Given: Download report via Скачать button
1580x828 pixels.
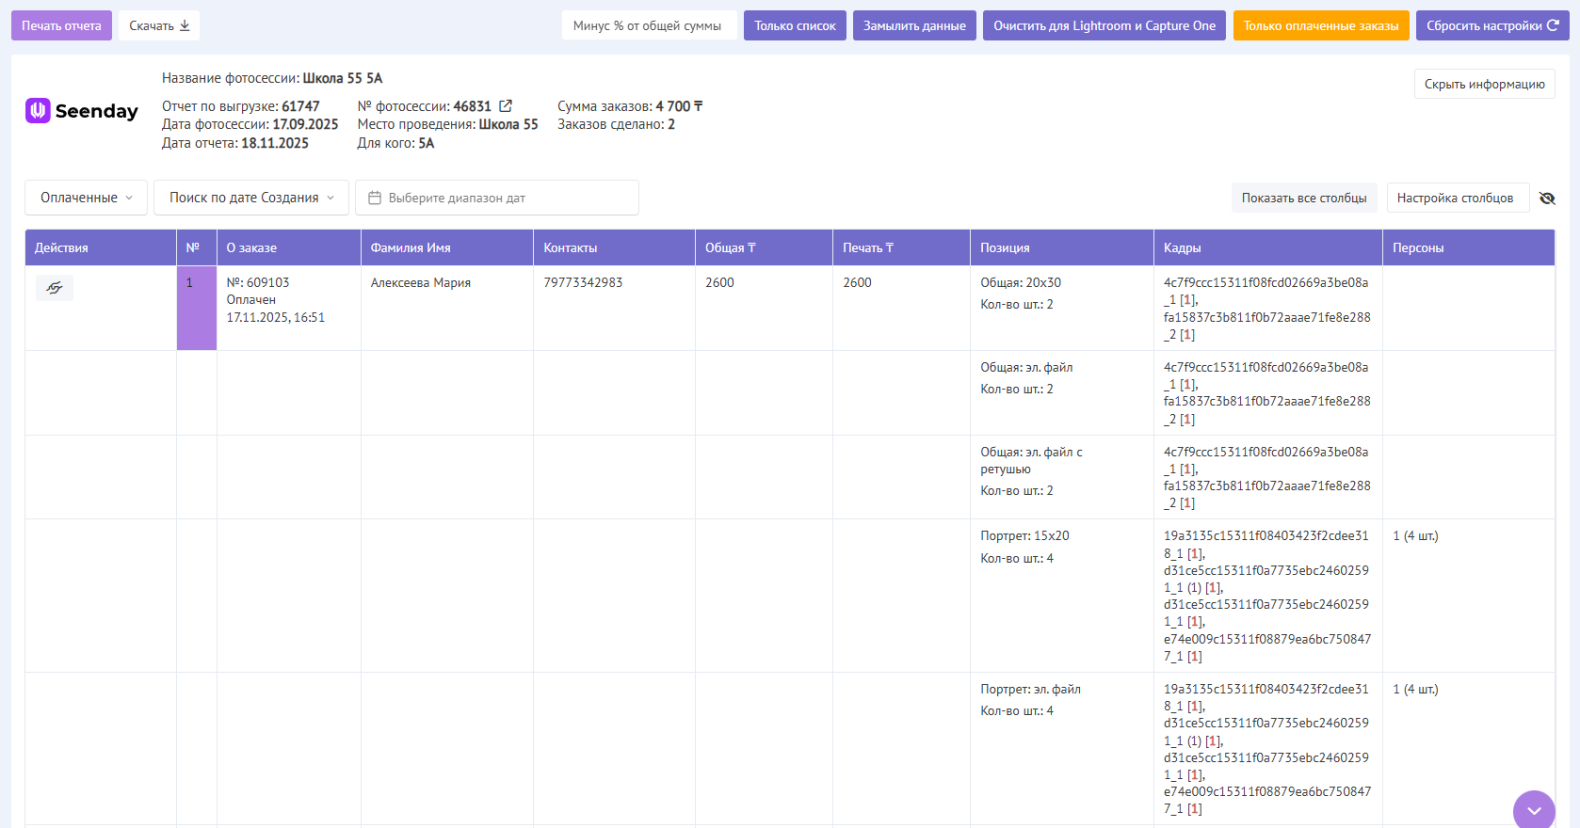Looking at the screenshot, I should [159, 26].
